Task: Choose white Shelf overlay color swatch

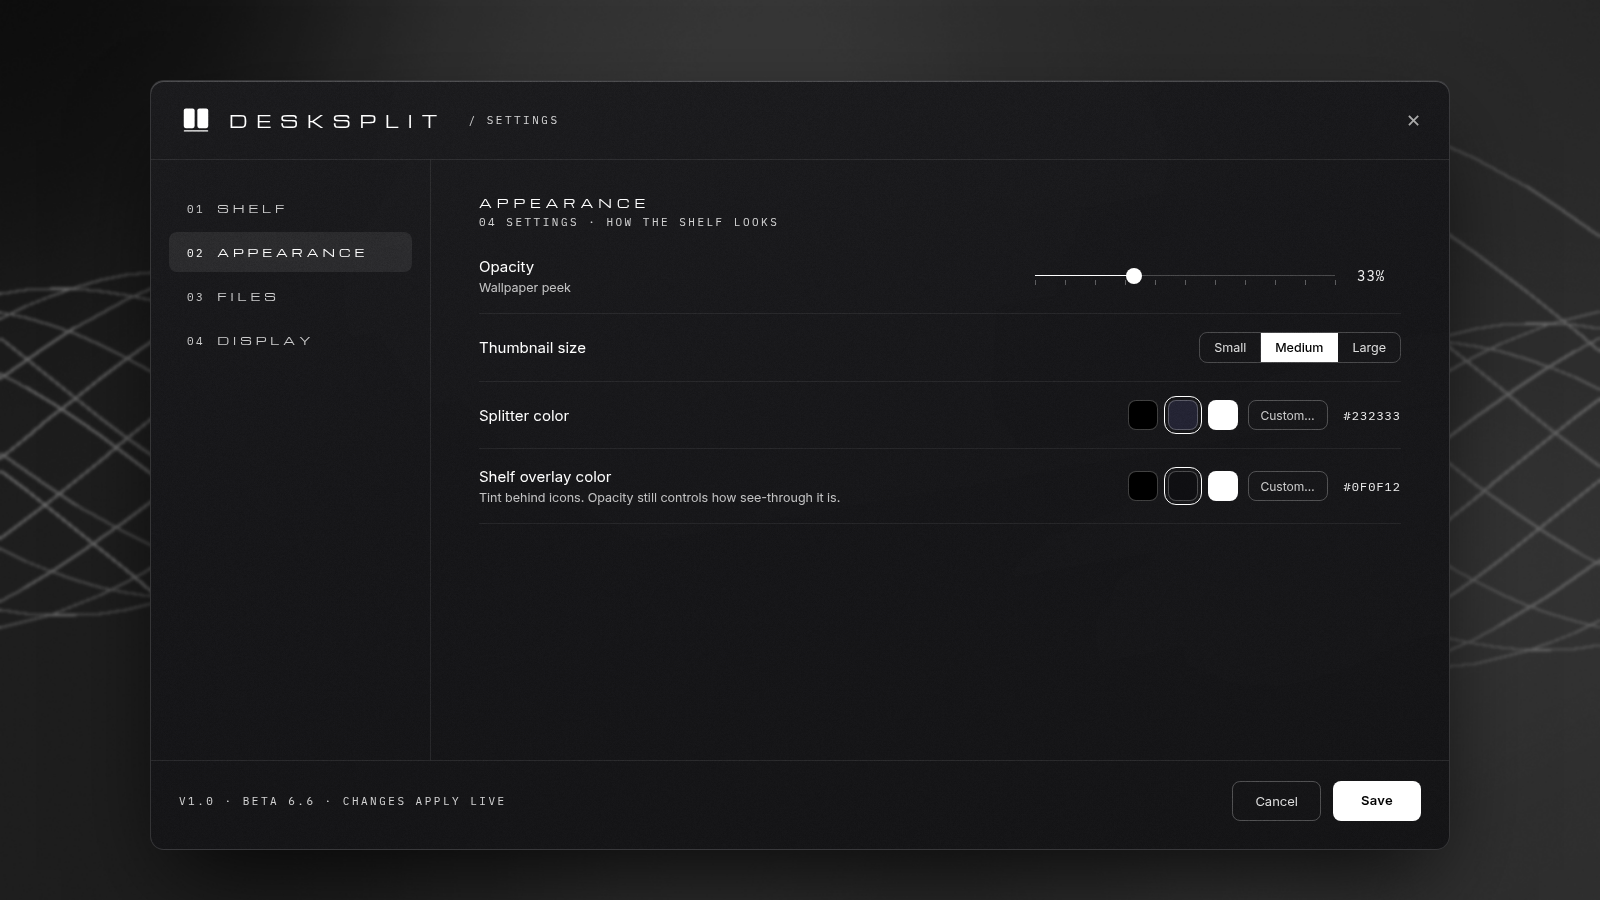Action: tap(1223, 486)
